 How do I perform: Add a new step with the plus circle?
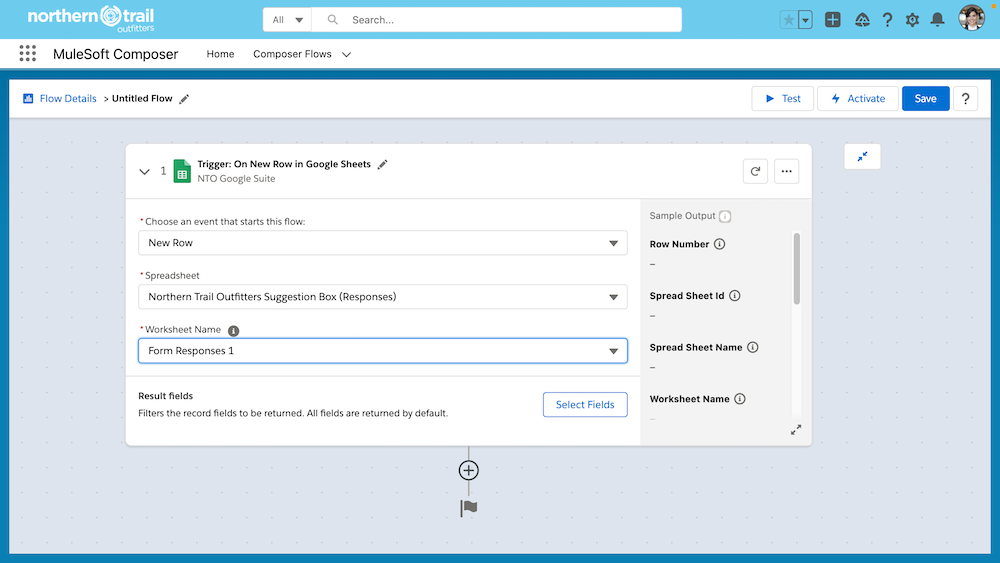(469, 471)
